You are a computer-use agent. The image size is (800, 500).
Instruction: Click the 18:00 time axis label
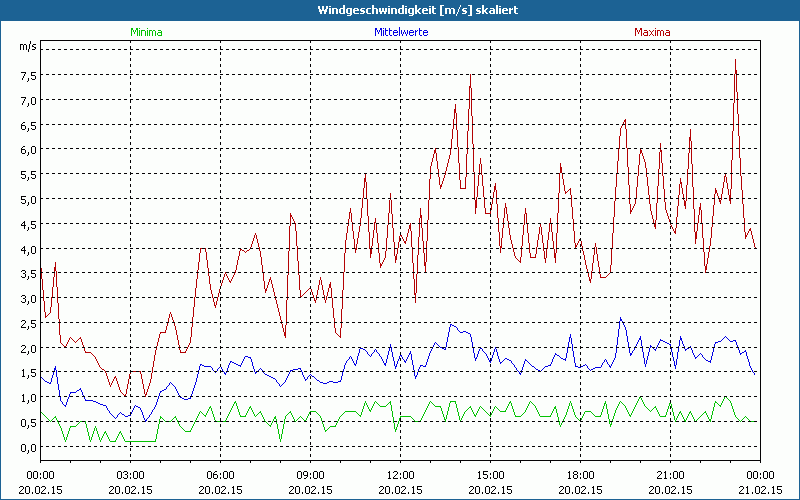coord(581,475)
